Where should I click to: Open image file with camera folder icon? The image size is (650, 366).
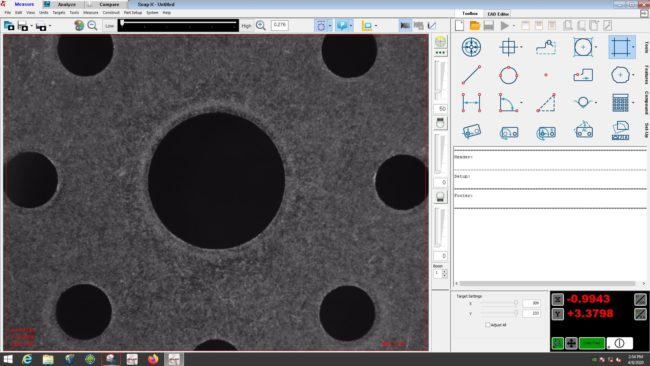(9, 26)
